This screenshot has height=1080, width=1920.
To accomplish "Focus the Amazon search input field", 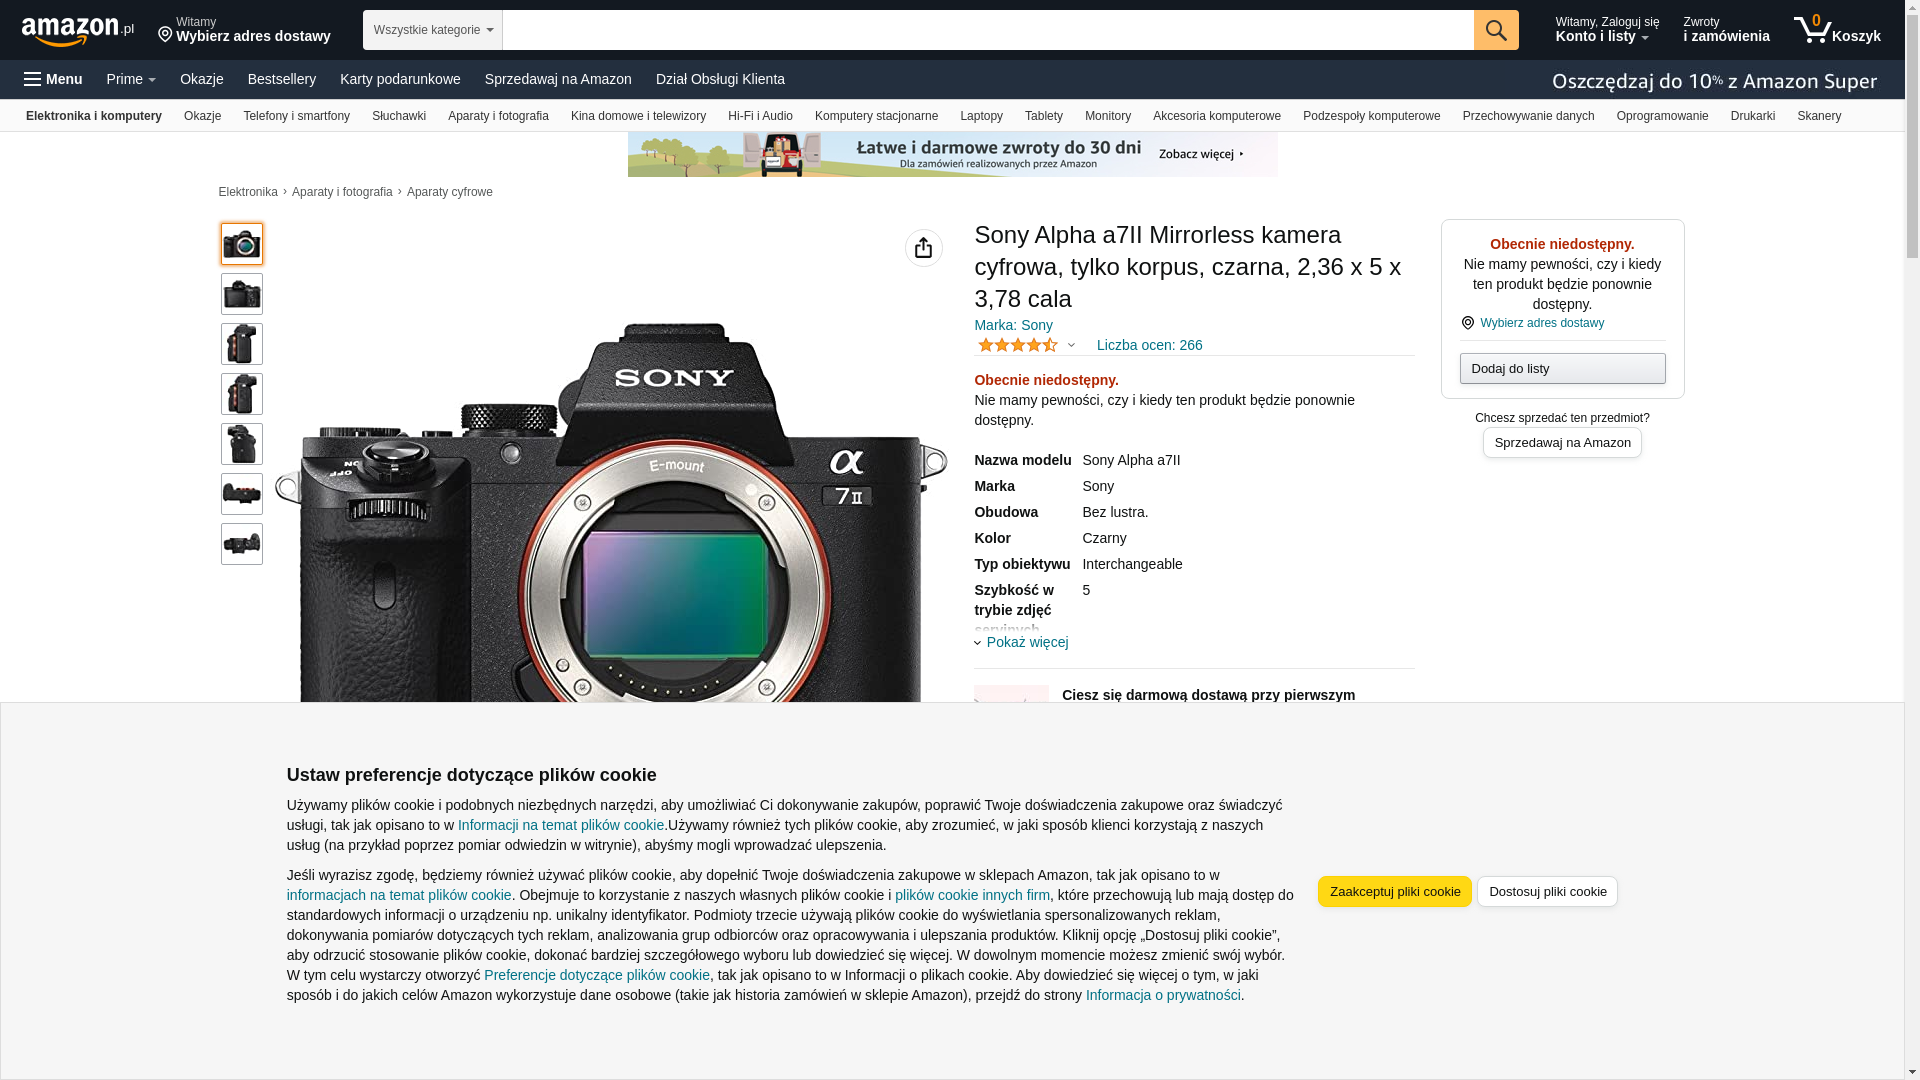I will click(x=988, y=30).
